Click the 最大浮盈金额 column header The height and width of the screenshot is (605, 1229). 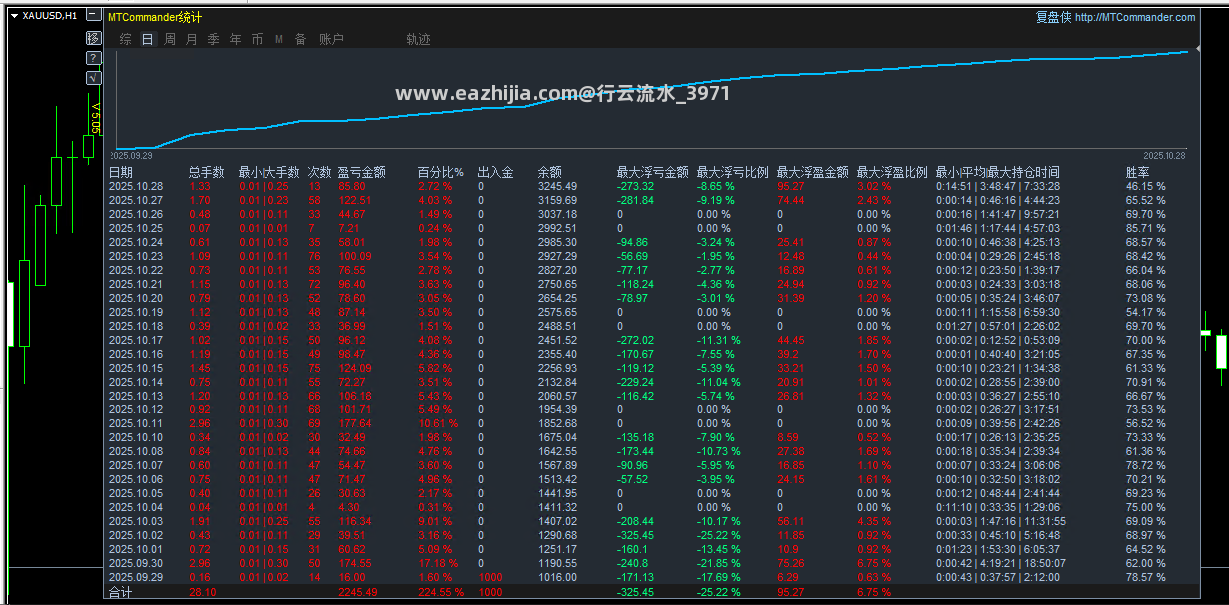pos(813,173)
